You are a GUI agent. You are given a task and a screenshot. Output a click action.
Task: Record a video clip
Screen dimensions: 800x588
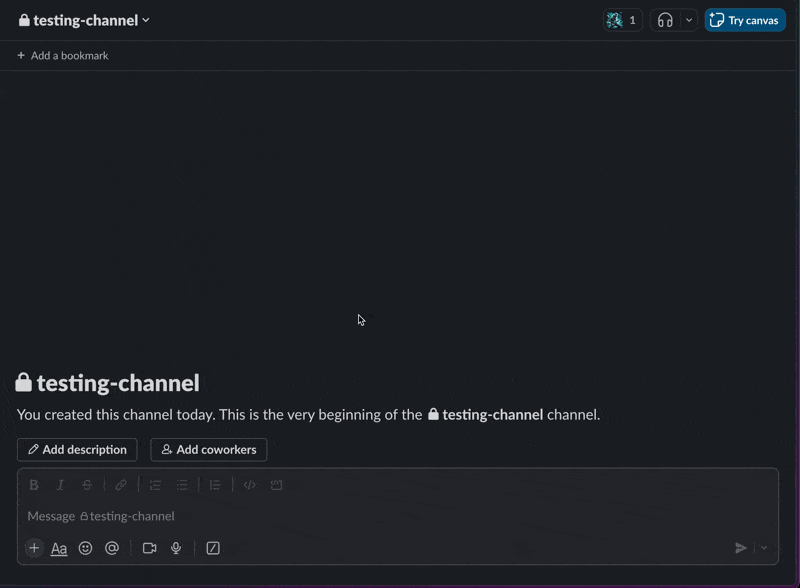(x=150, y=548)
